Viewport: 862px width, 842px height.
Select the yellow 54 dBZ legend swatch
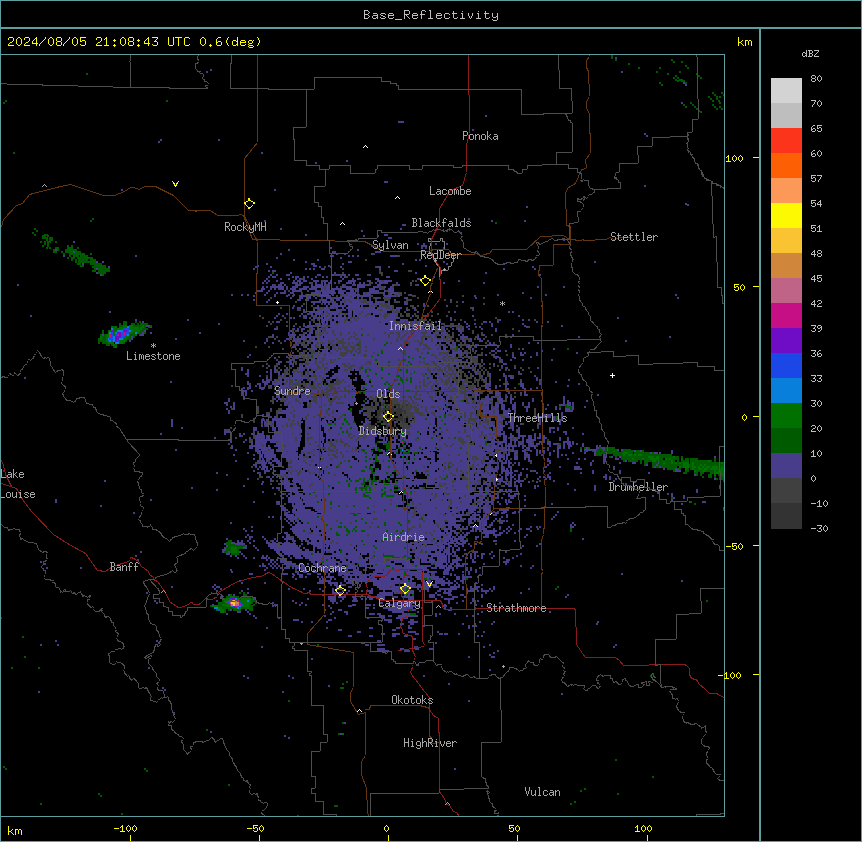click(x=786, y=215)
